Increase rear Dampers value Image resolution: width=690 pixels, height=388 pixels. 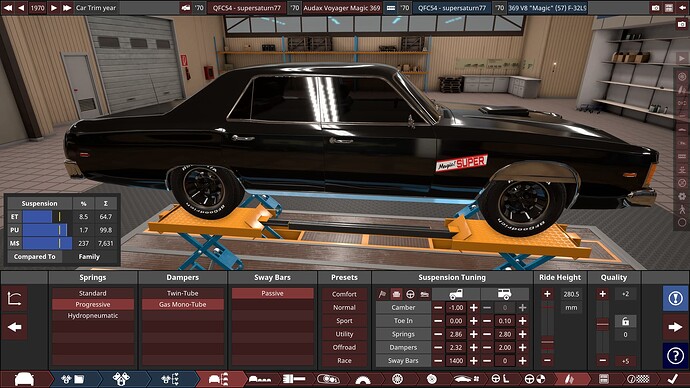(522, 347)
